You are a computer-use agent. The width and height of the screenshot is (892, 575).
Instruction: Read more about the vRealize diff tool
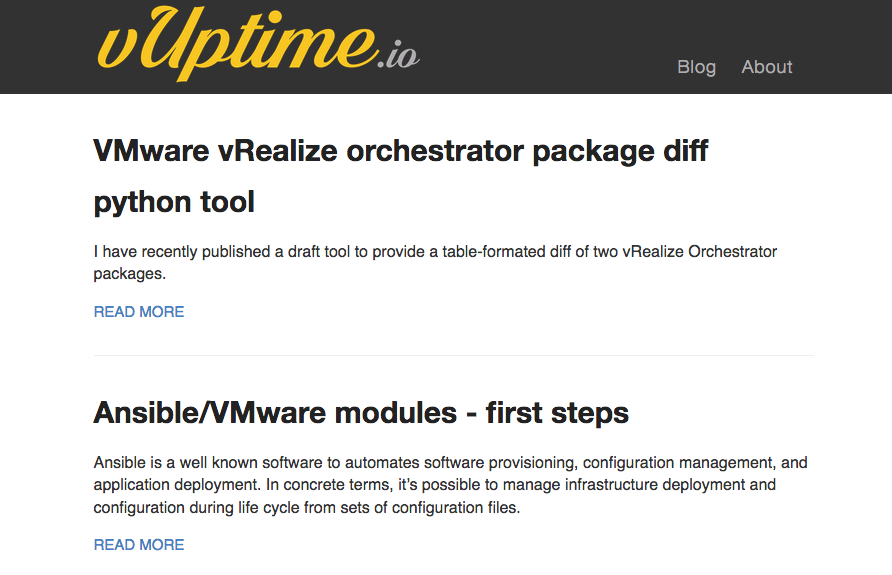coord(139,312)
